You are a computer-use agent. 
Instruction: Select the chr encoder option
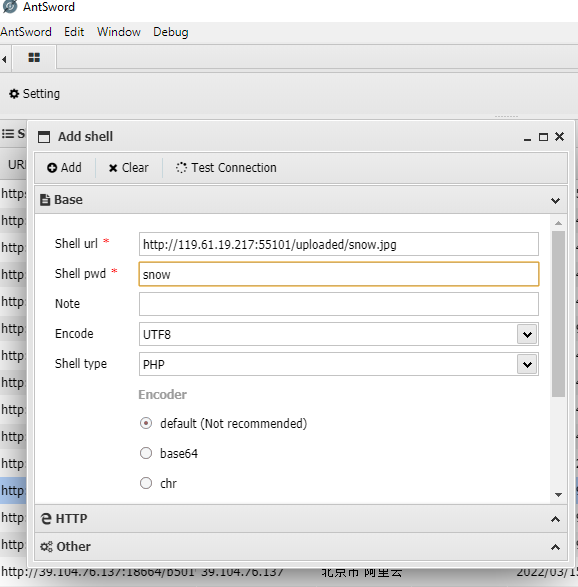pos(146,483)
